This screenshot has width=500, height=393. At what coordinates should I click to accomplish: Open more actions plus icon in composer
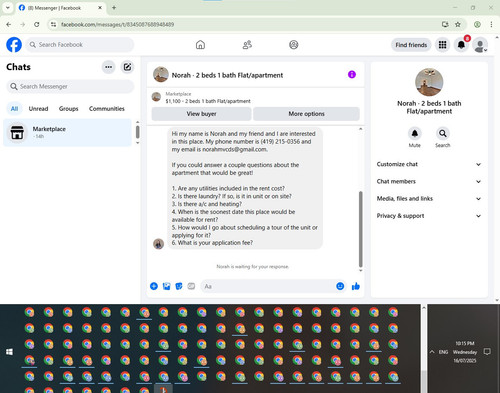tap(154, 286)
